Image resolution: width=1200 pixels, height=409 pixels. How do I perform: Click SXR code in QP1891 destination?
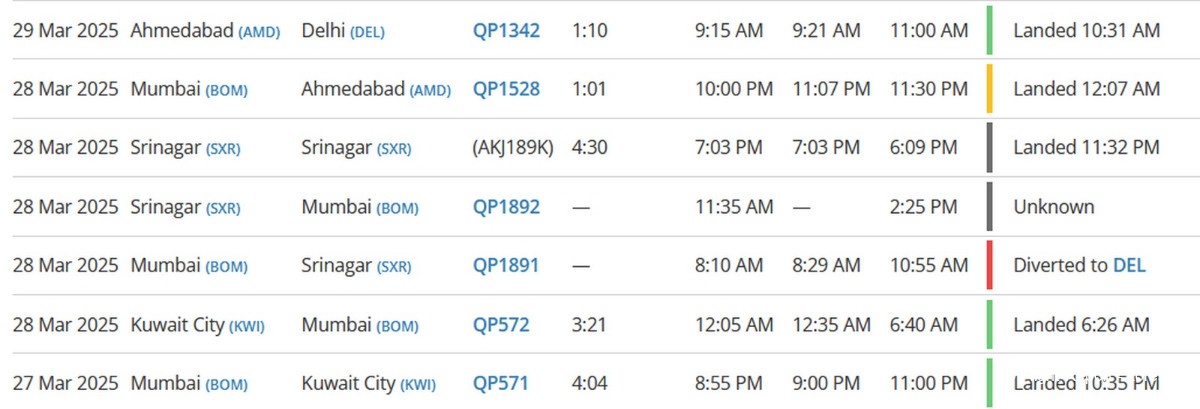[394, 267]
